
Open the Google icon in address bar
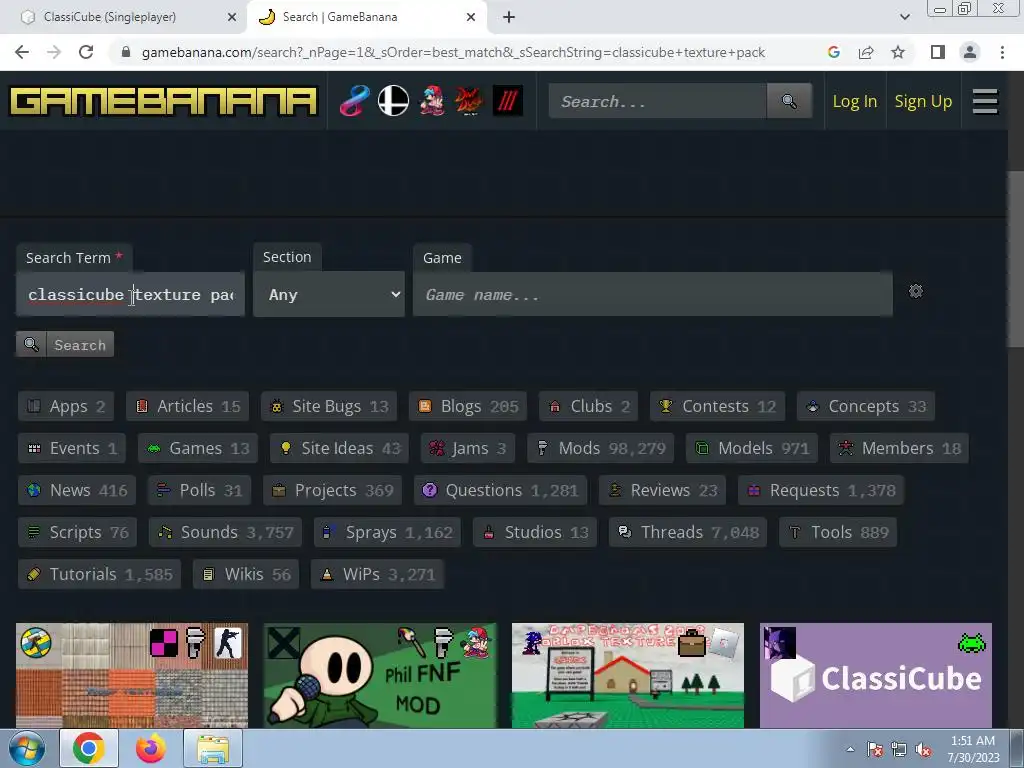(x=833, y=52)
